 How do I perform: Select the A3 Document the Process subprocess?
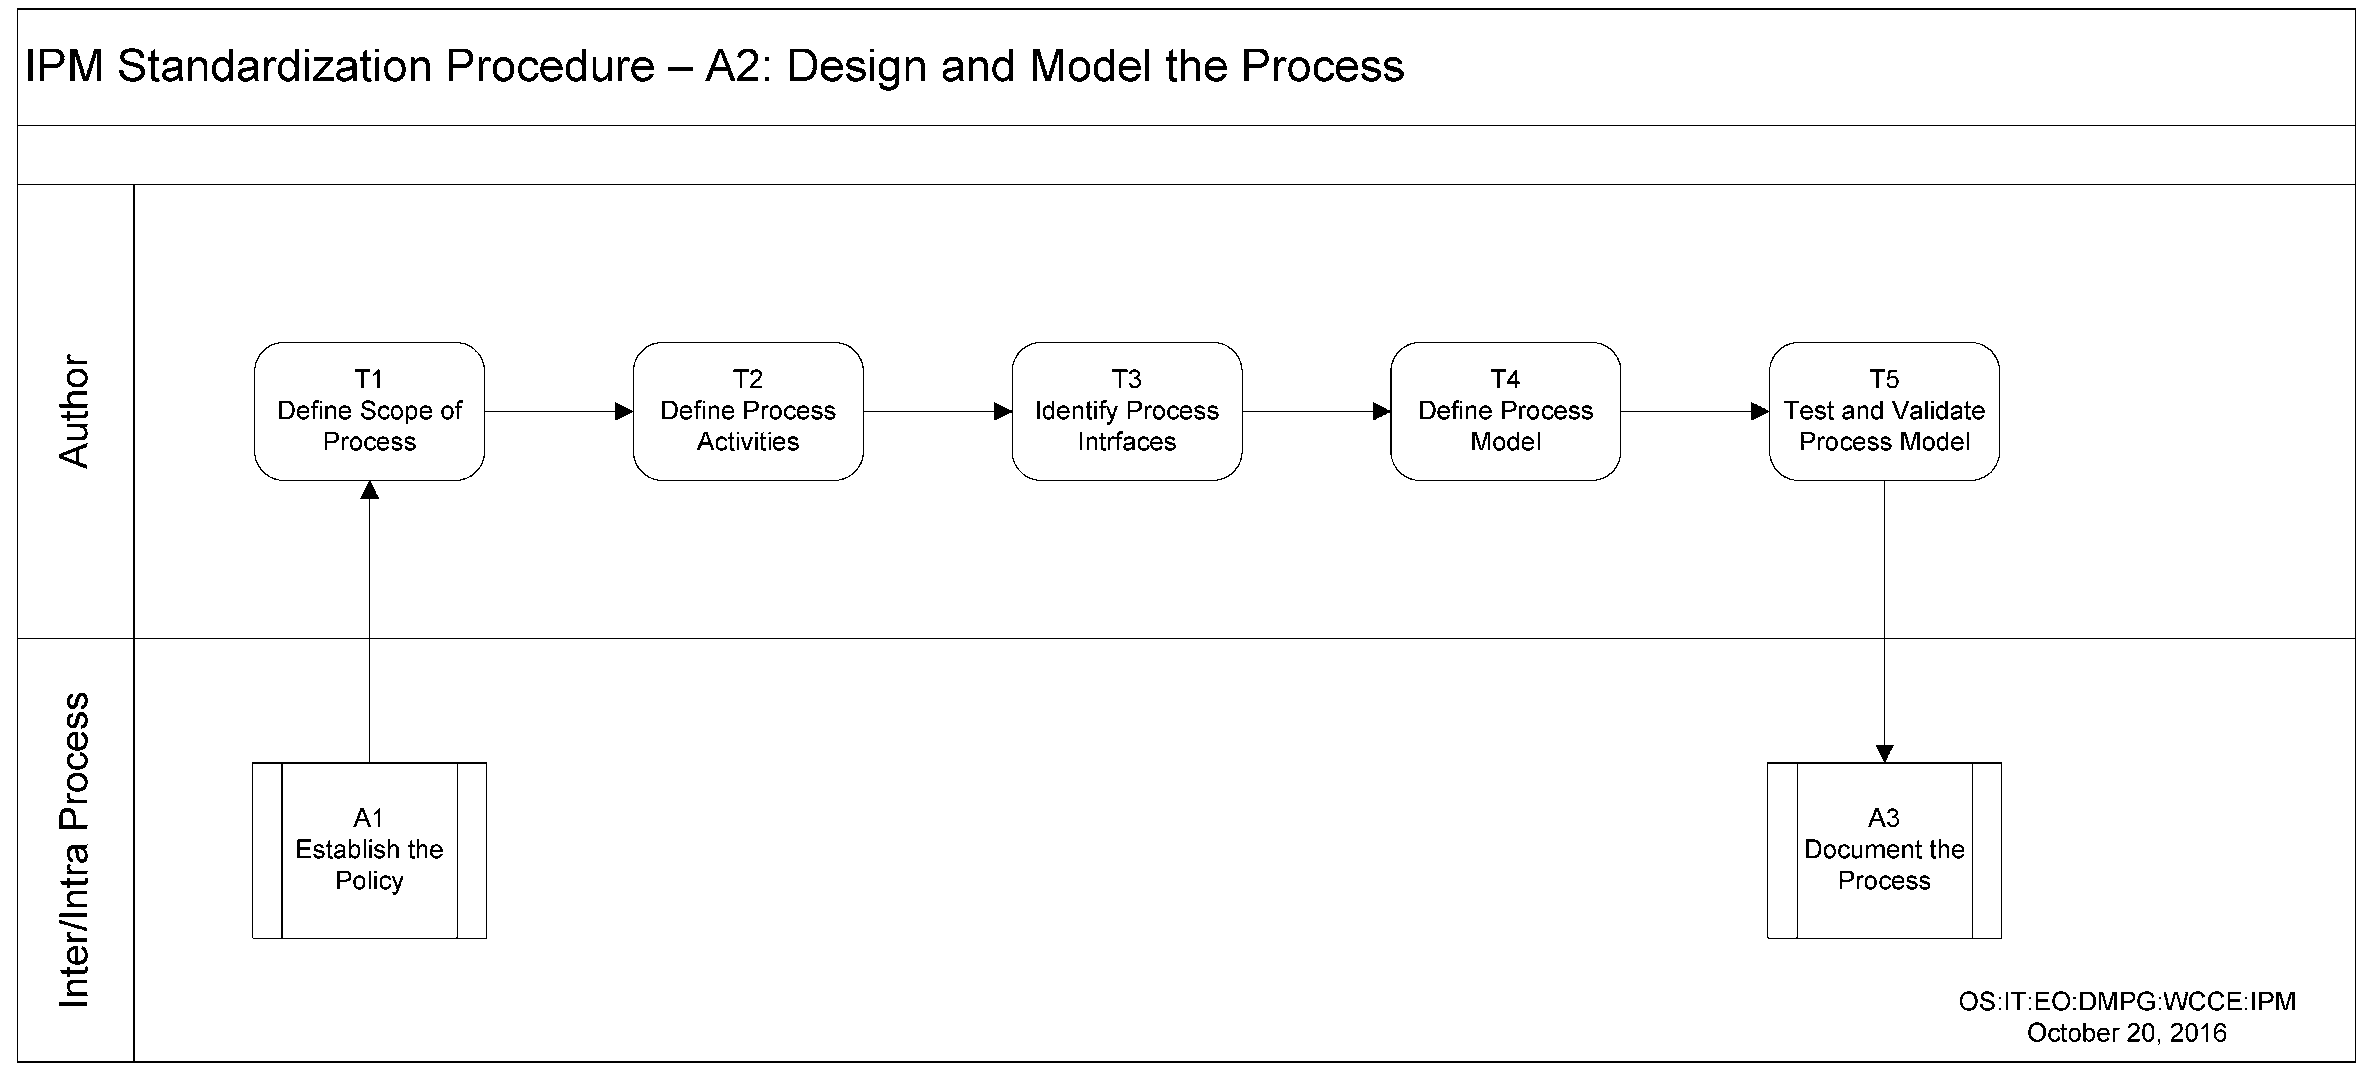1883,850
